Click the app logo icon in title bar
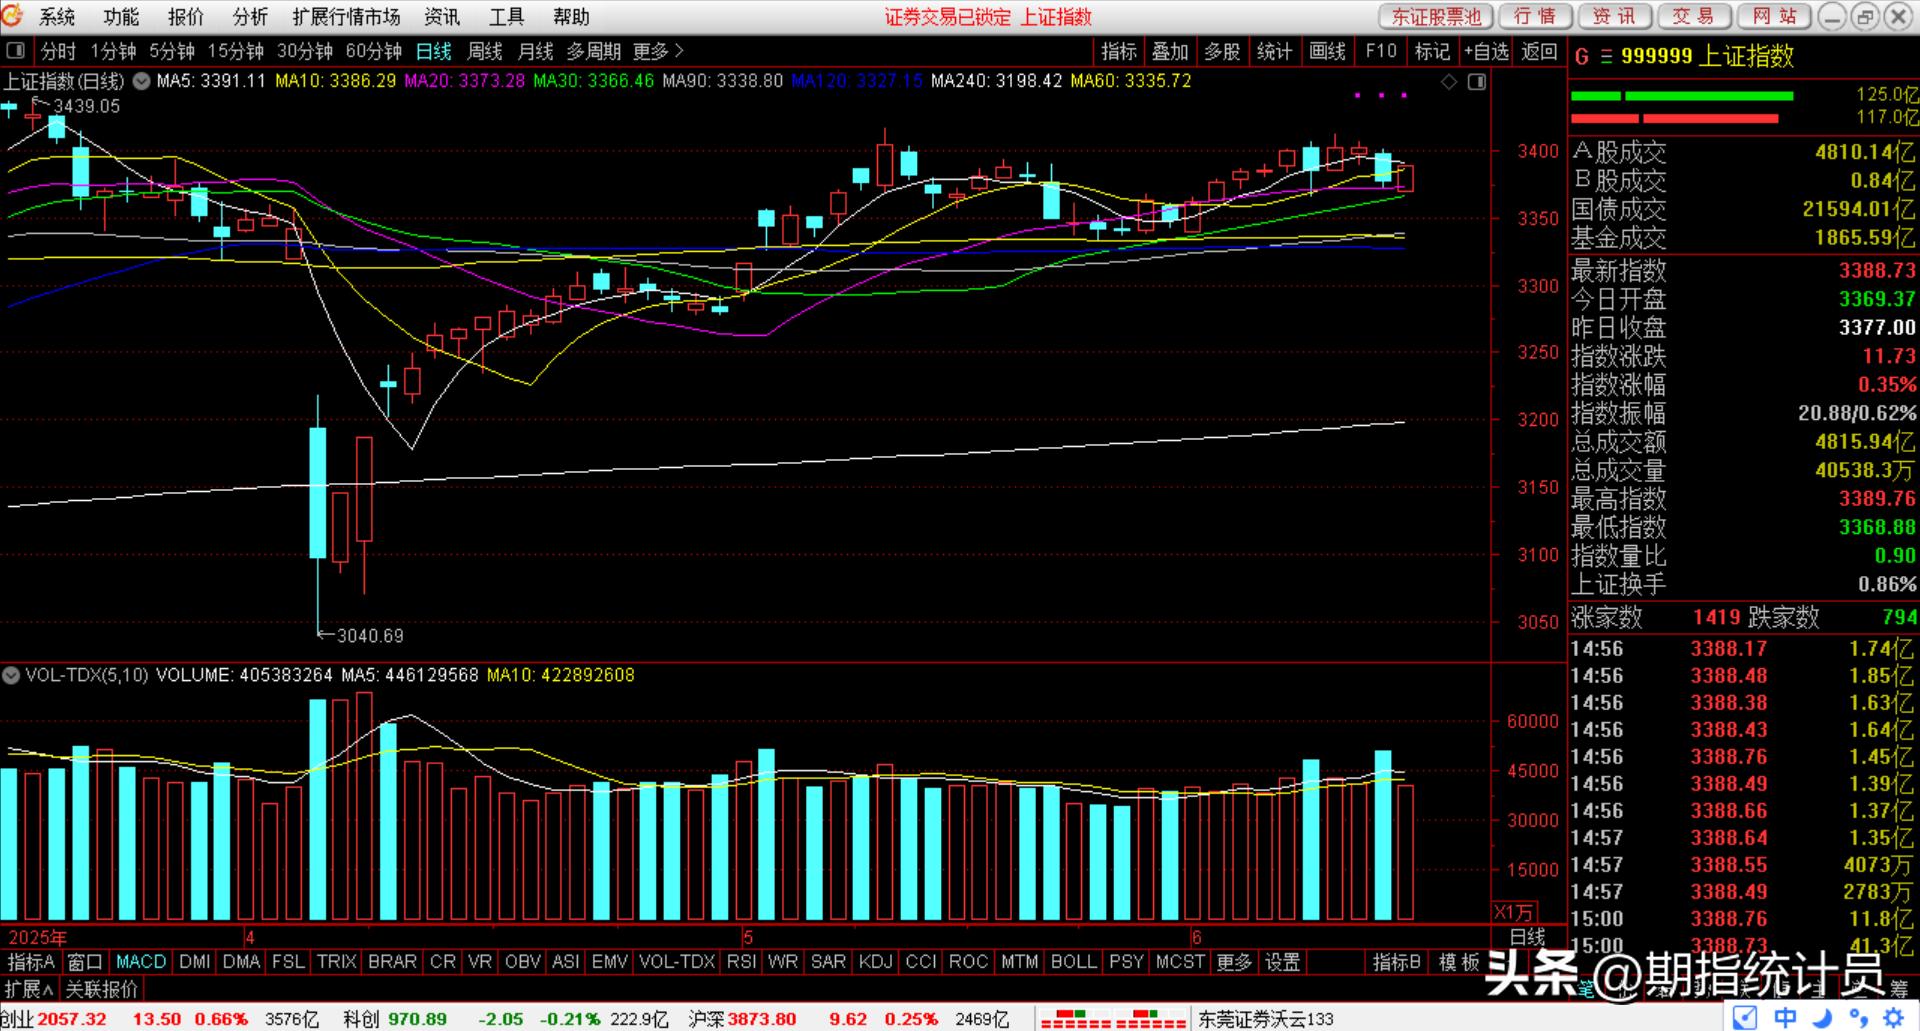 point(12,16)
